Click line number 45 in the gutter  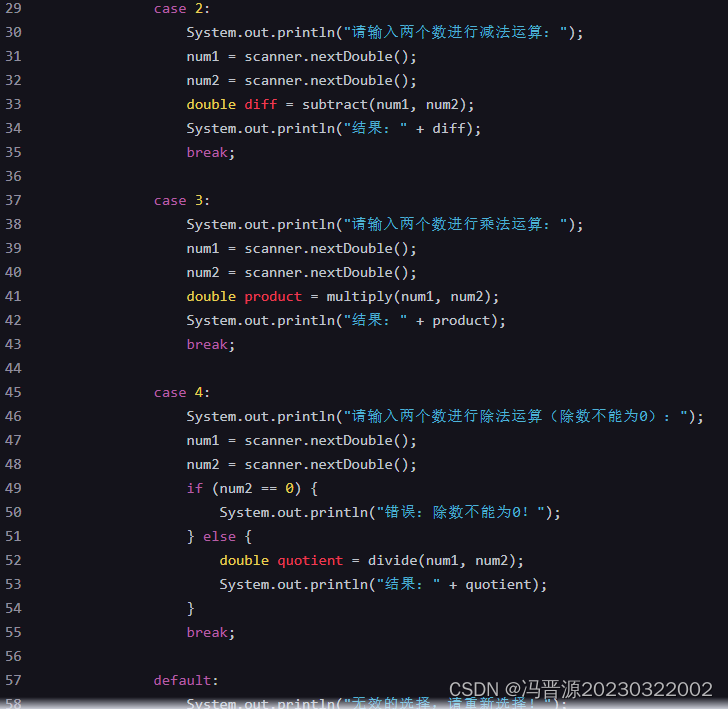pyautogui.click(x=13, y=393)
